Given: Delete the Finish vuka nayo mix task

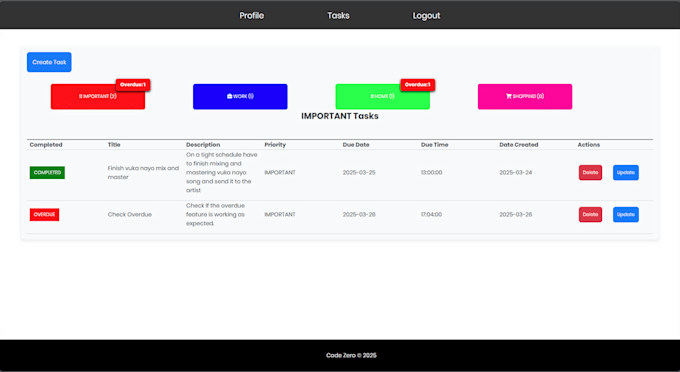Looking at the screenshot, I should (x=590, y=173).
